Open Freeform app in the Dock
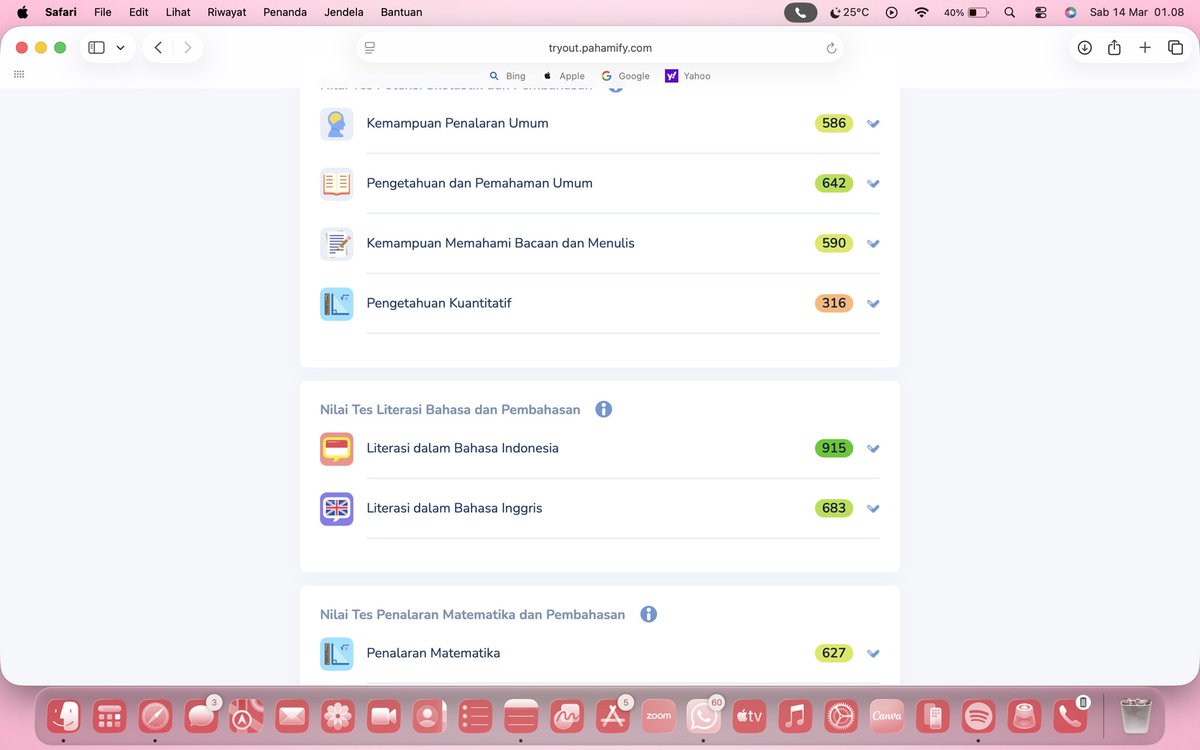 click(x=566, y=716)
